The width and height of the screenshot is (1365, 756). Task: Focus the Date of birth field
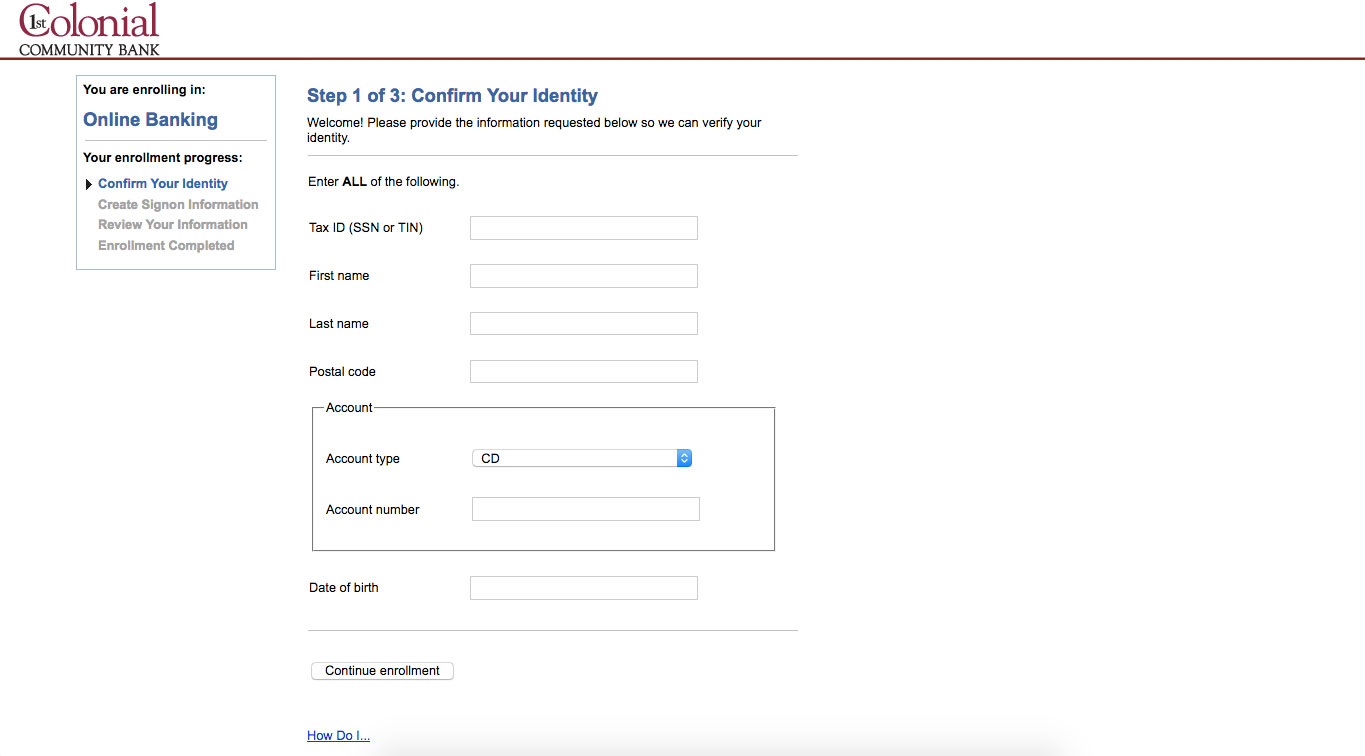(x=584, y=588)
